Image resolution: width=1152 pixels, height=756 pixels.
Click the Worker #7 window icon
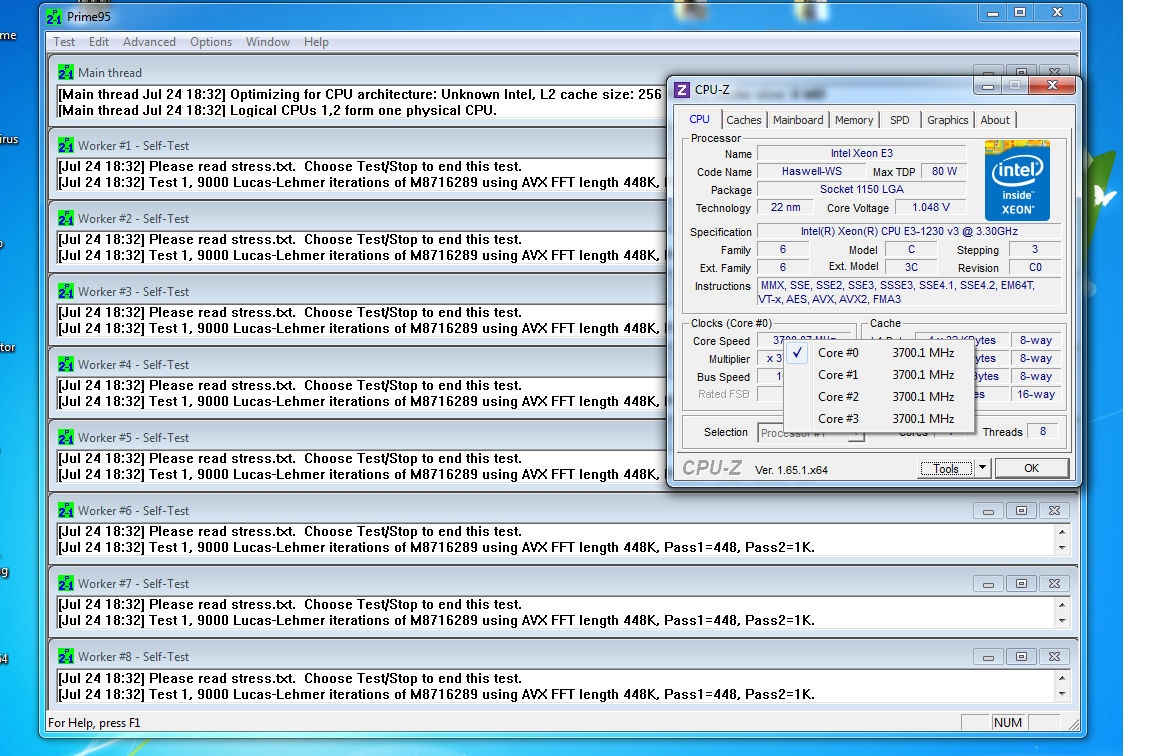point(66,583)
